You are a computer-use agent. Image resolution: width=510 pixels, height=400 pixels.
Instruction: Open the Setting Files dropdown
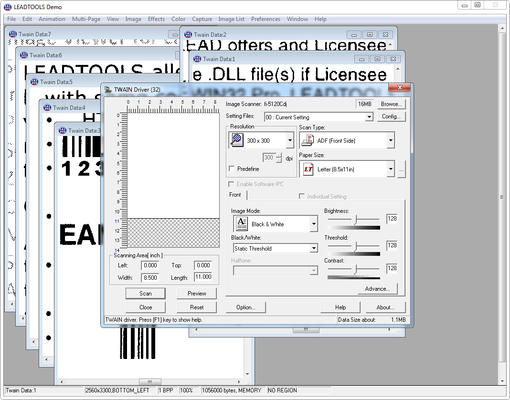pos(369,117)
